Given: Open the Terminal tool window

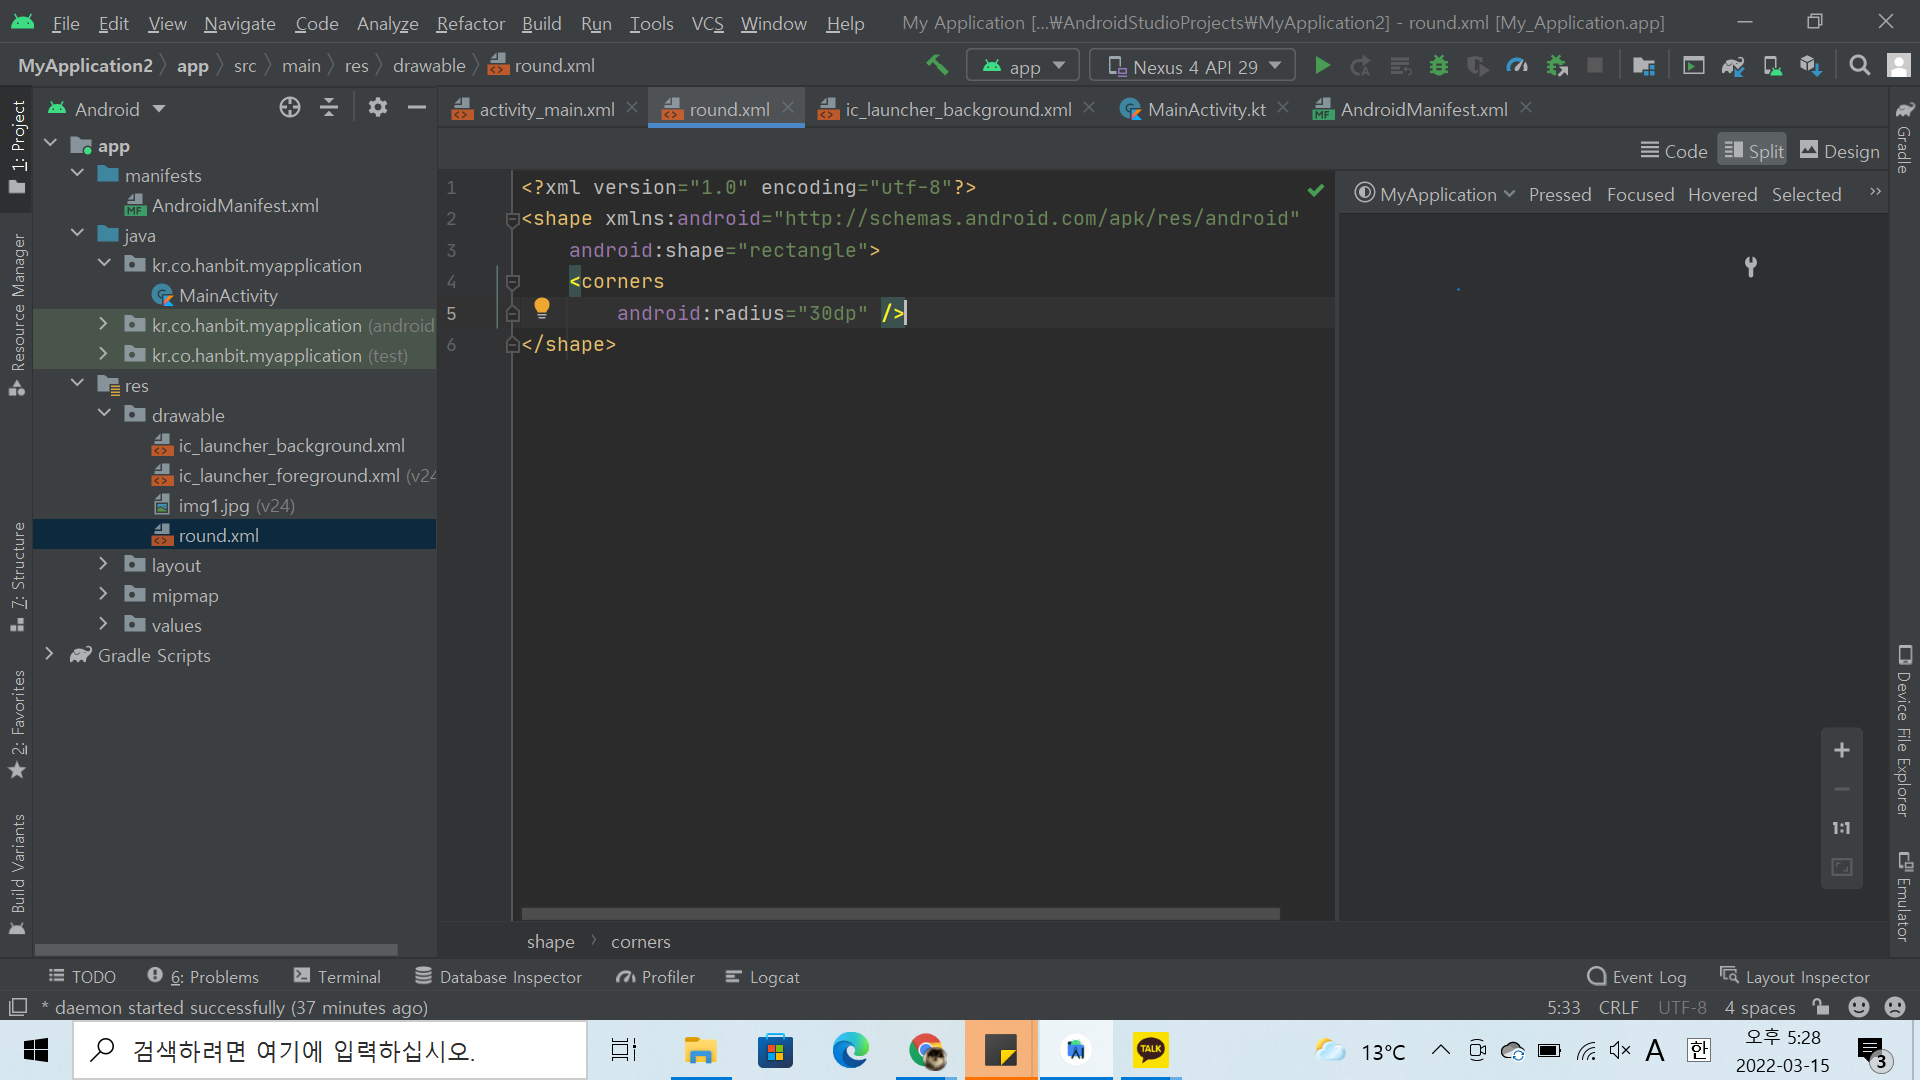Looking at the screenshot, I should pos(337,977).
